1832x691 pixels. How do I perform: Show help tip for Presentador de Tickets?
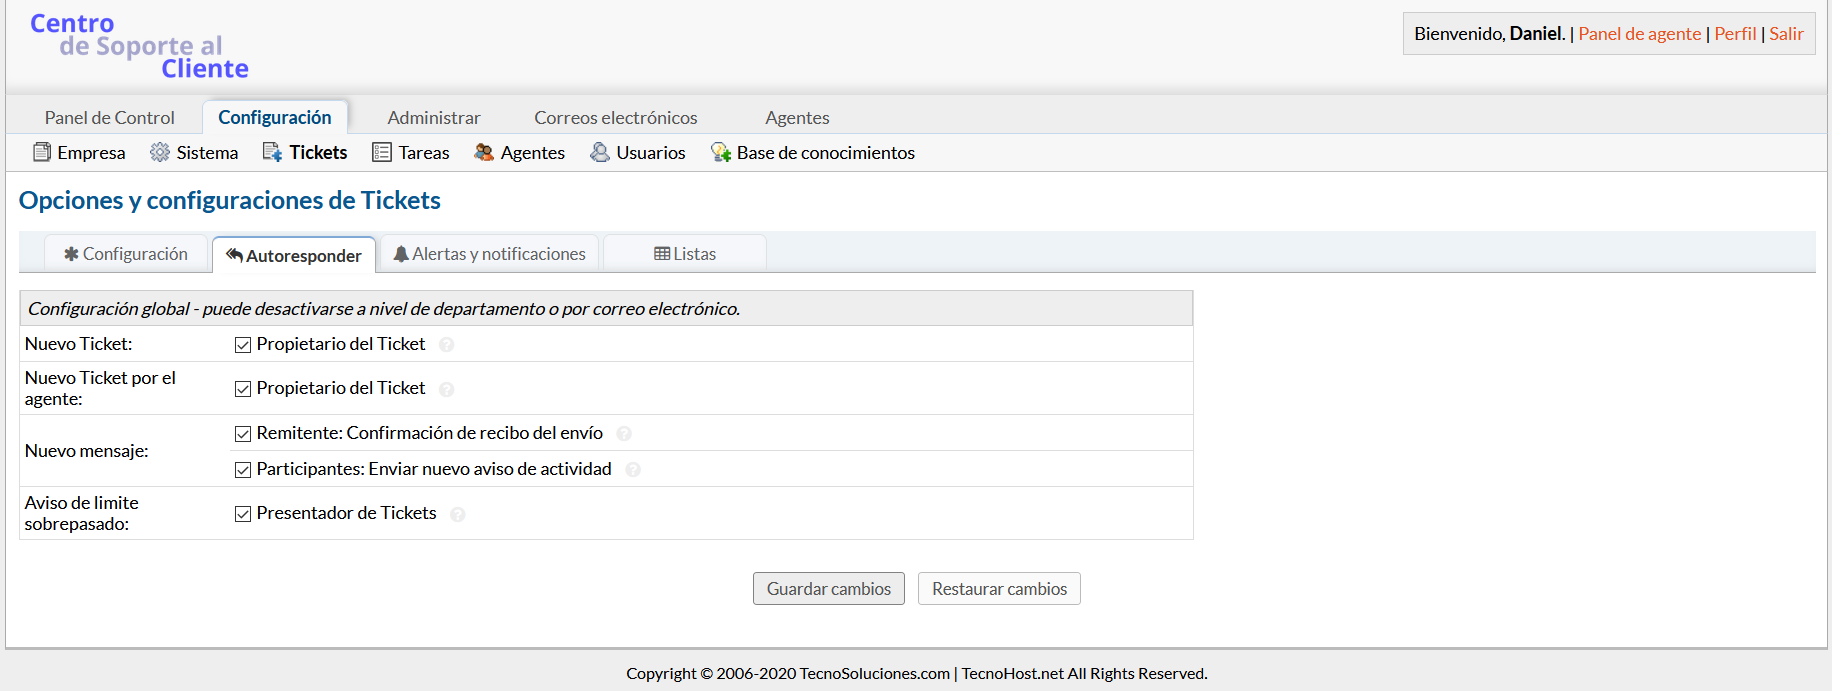pyautogui.click(x=458, y=514)
